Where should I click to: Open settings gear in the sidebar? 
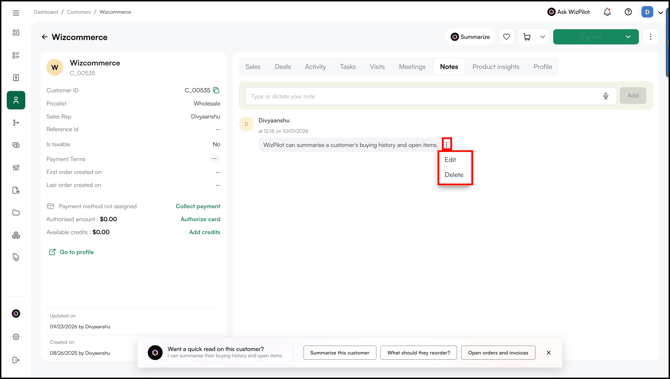click(16, 337)
